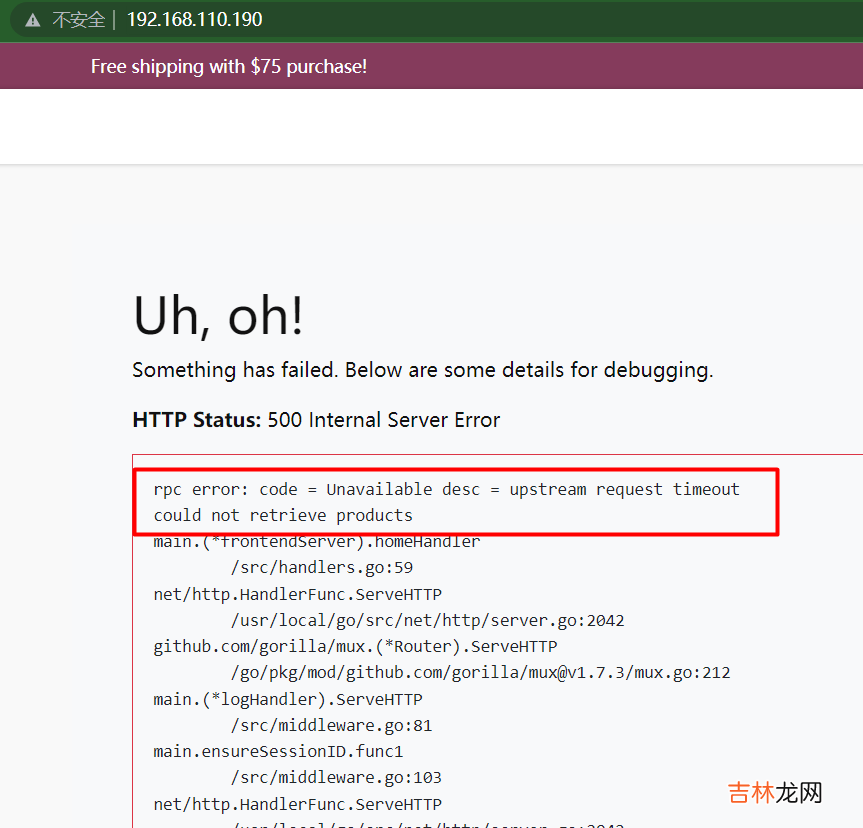Click the Free shipping with $75 banner
Viewport: 863px width, 828px height.
pos(228,67)
